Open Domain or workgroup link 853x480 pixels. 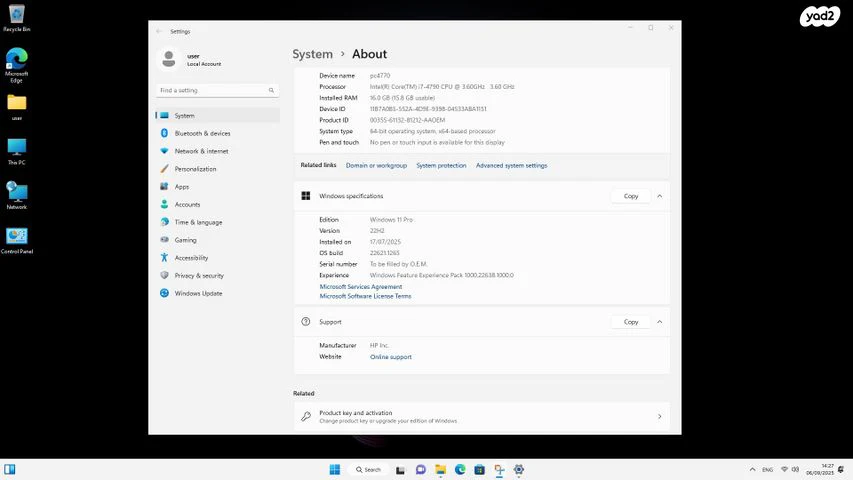(x=376, y=165)
